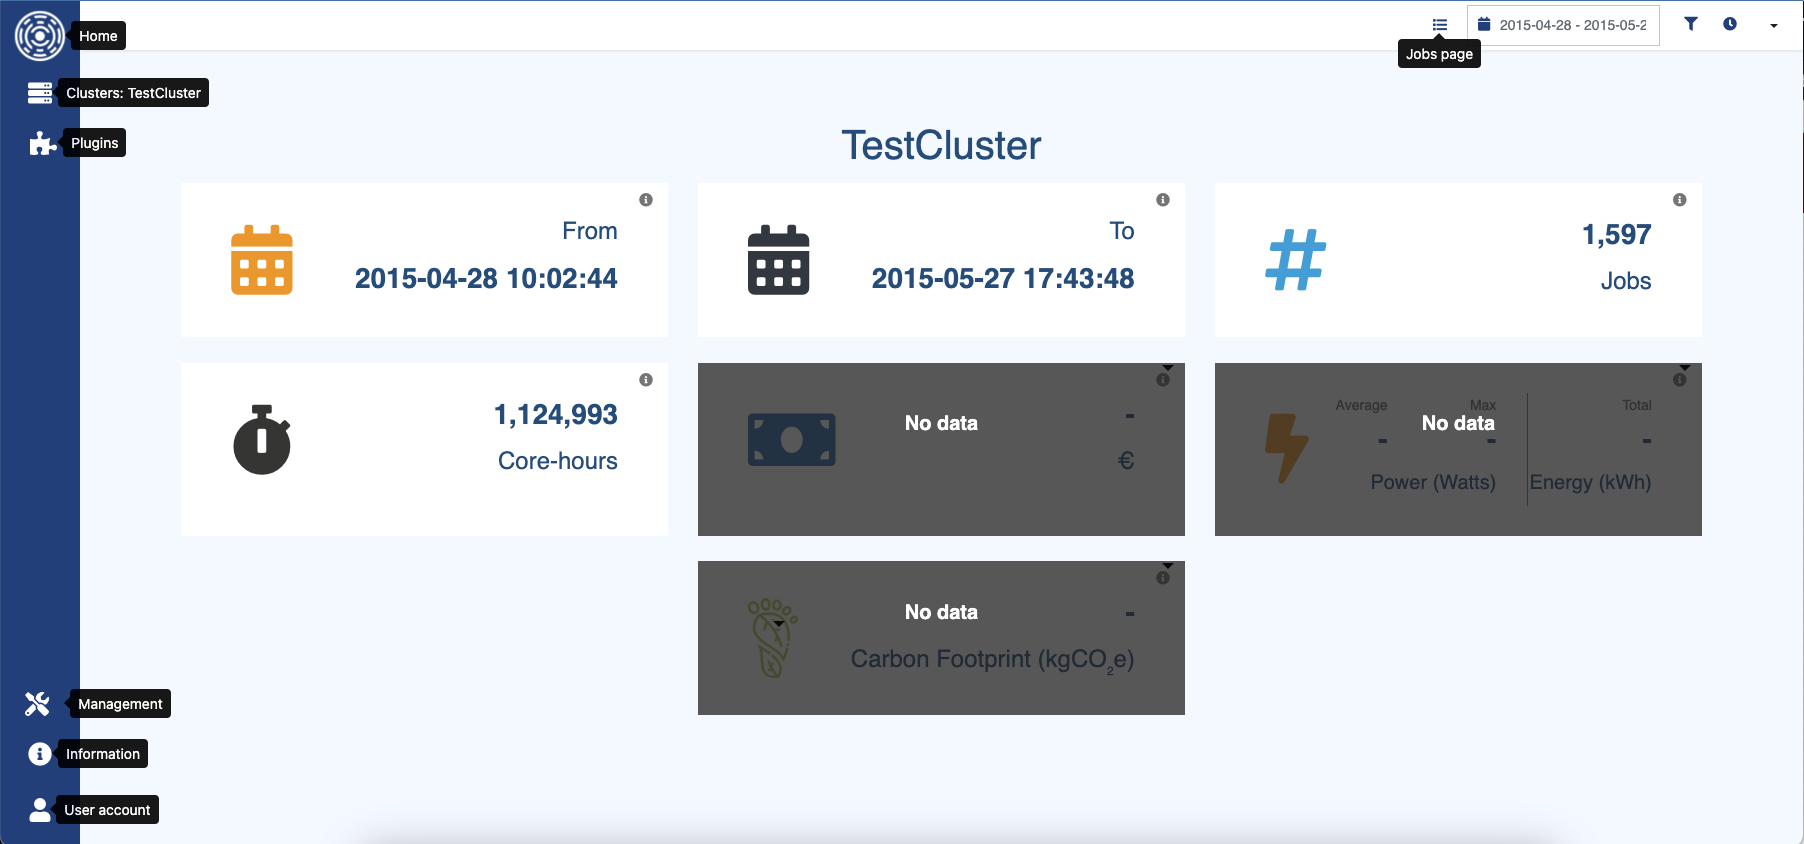Viewport: 1804px width, 844px height.
Task: Open the filter funnel icon
Action: pos(1691,24)
